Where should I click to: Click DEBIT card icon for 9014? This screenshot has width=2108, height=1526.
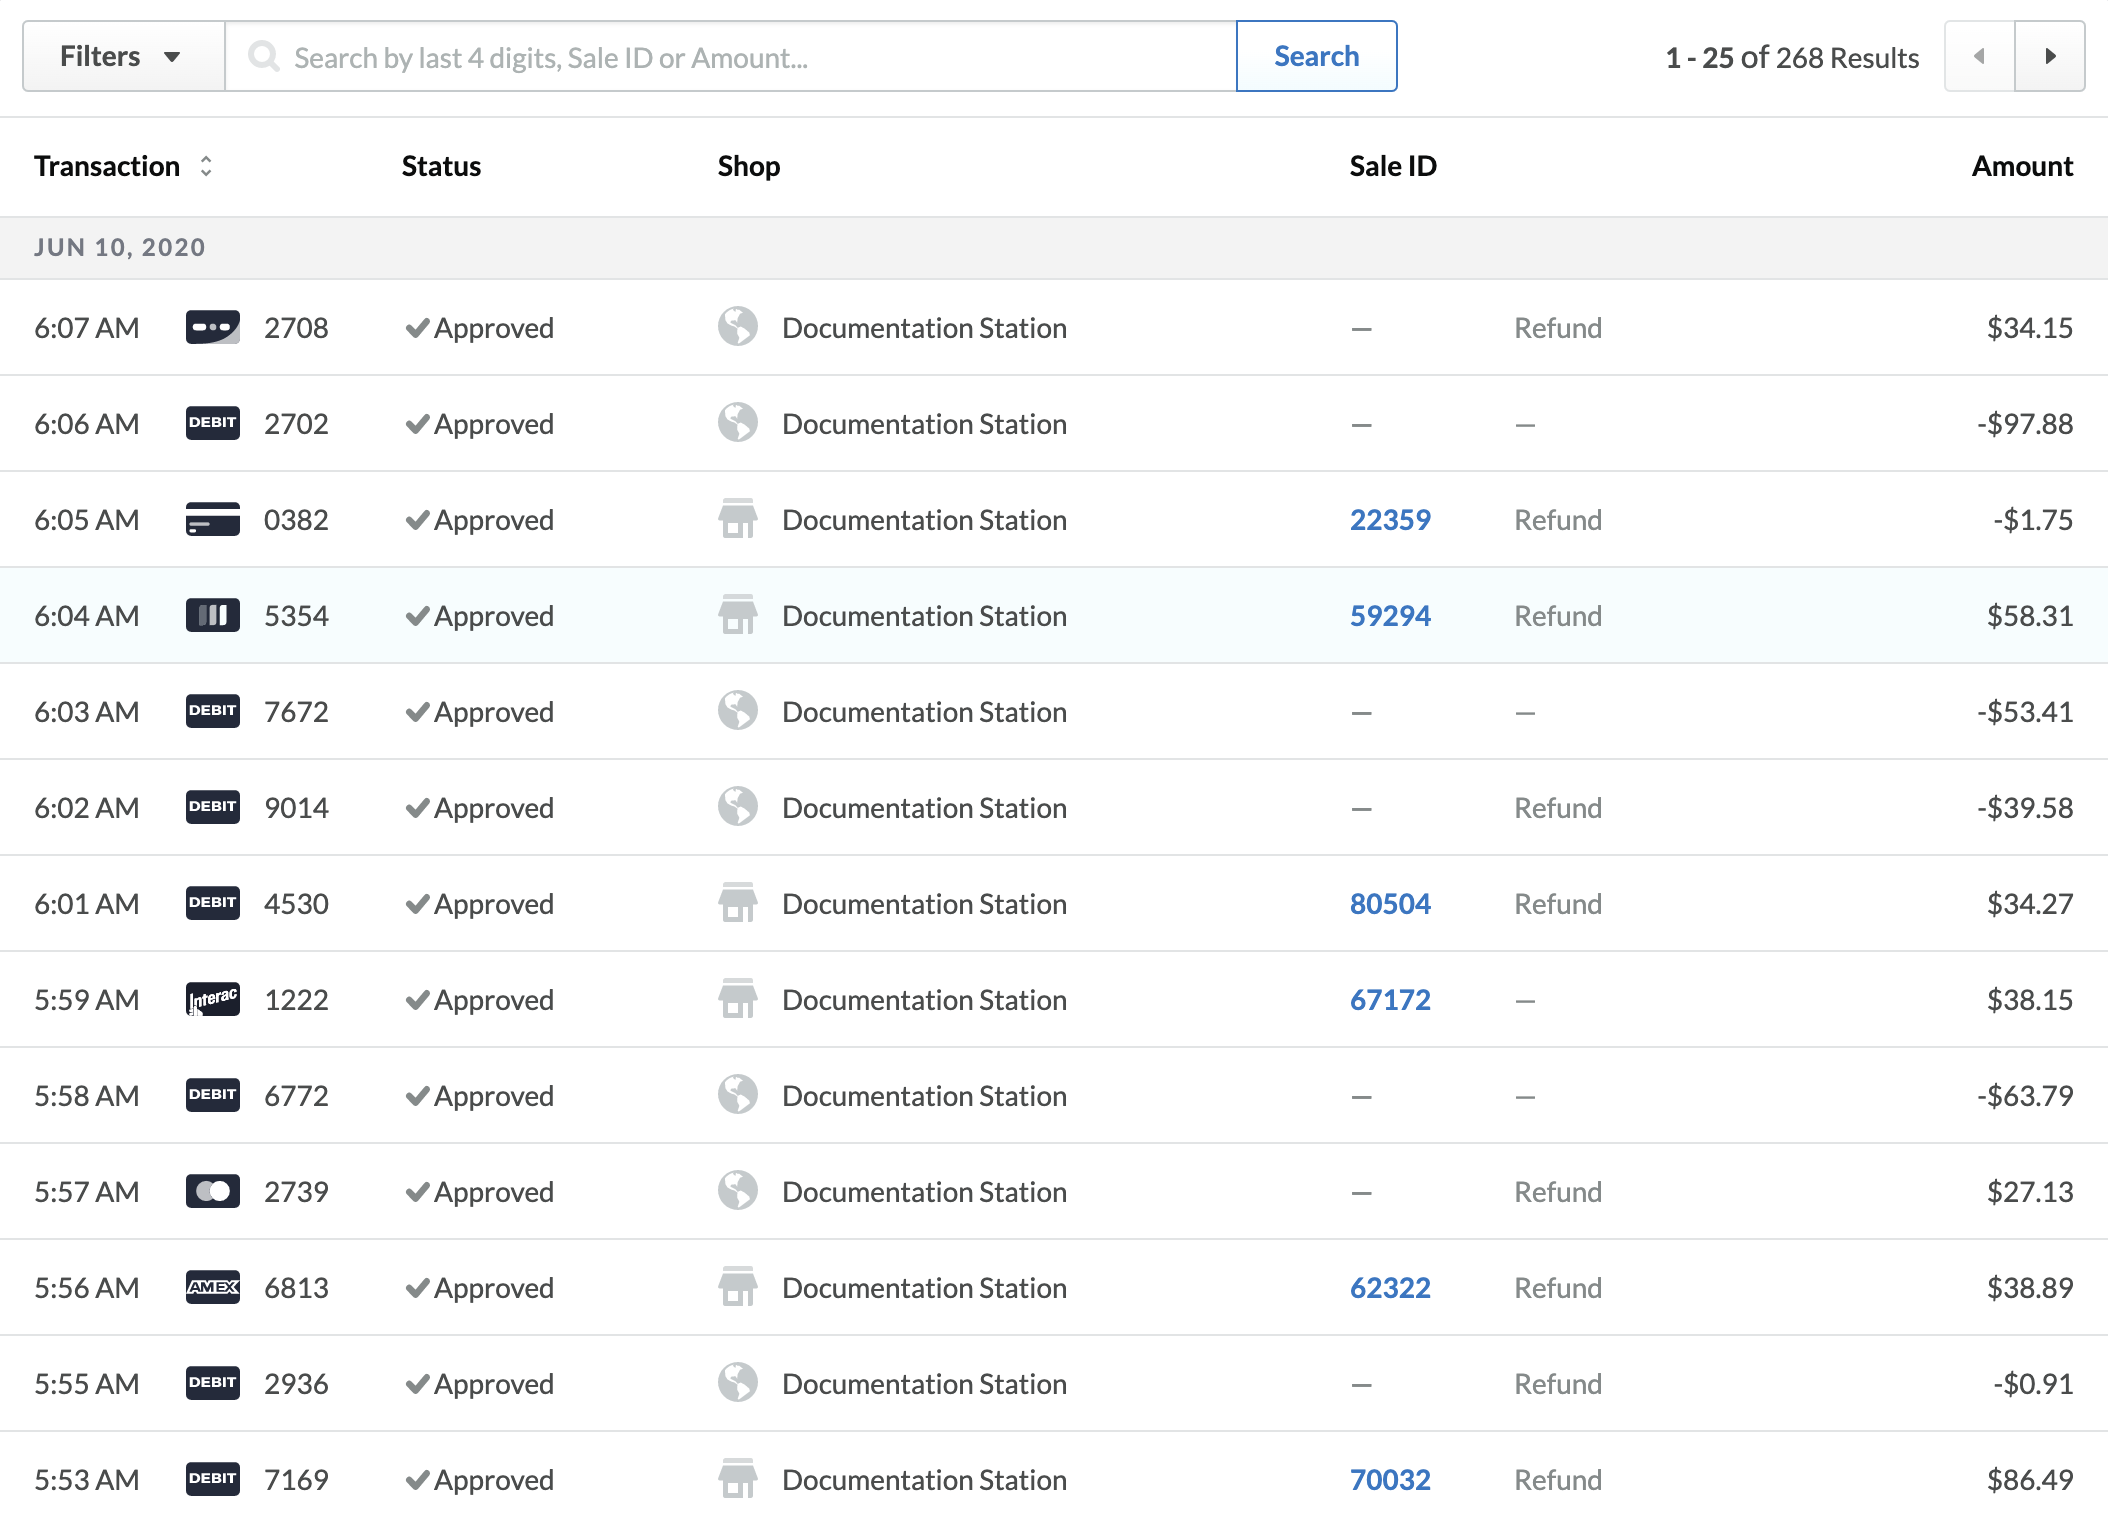click(x=213, y=807)
